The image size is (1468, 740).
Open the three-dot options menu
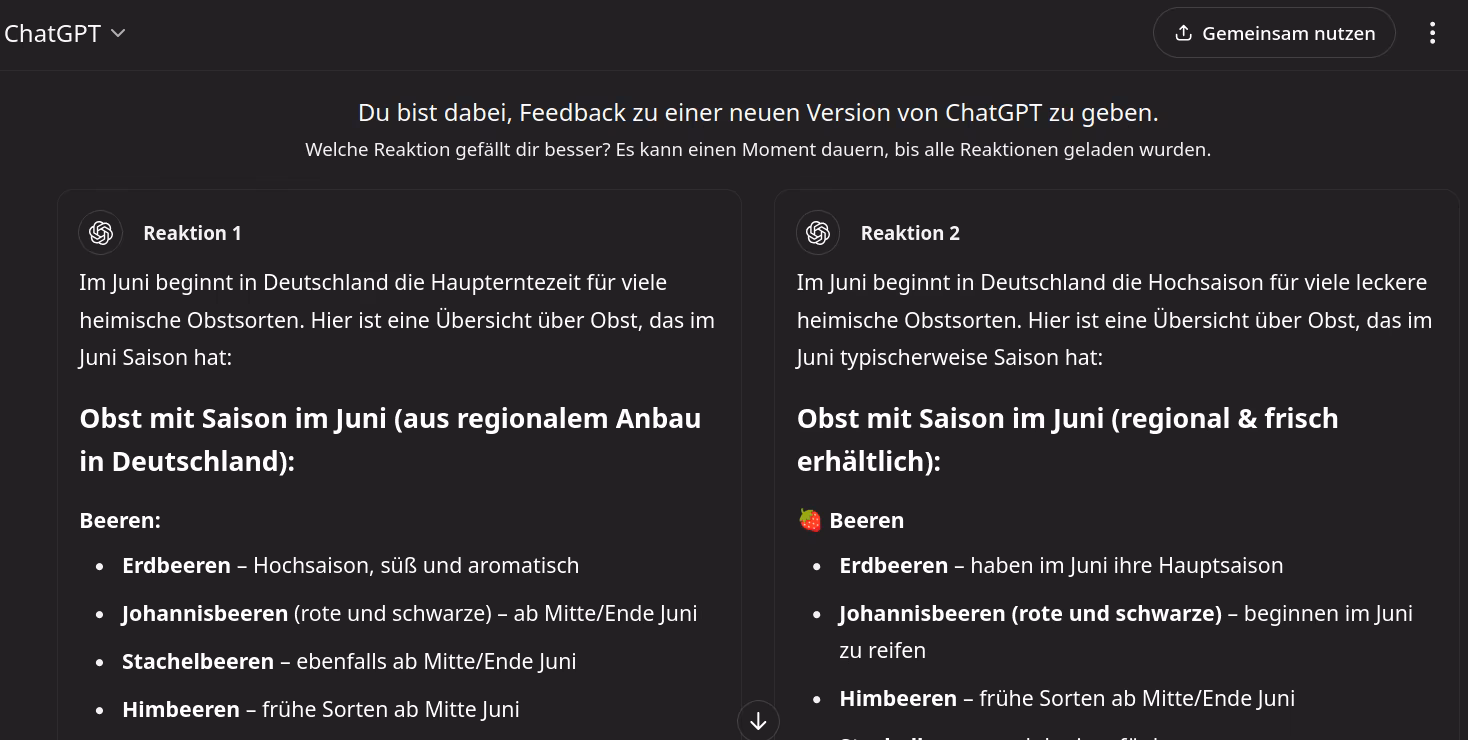pos(1432,33)
